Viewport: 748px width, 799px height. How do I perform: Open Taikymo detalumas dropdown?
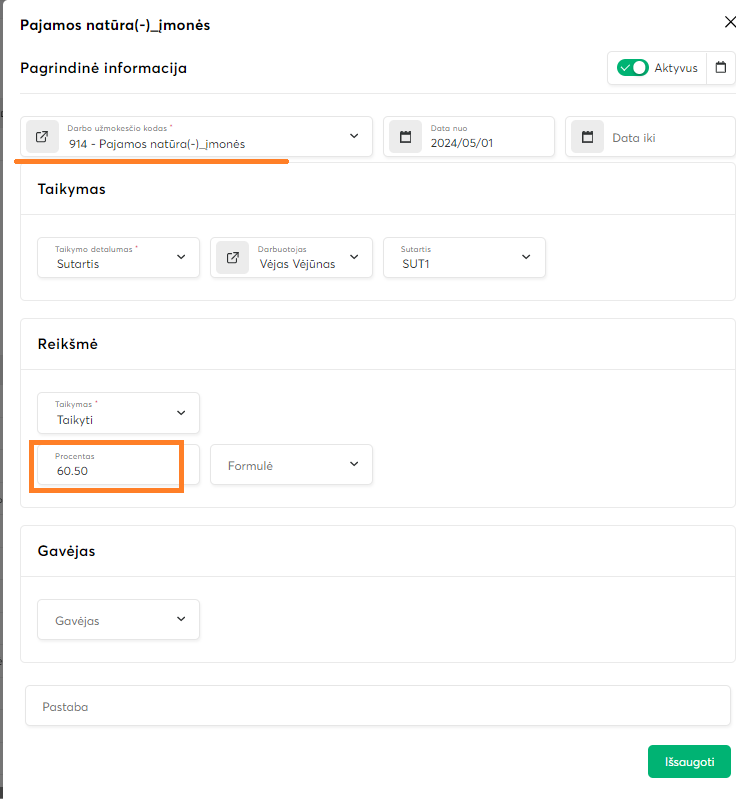tap(181, 257)
